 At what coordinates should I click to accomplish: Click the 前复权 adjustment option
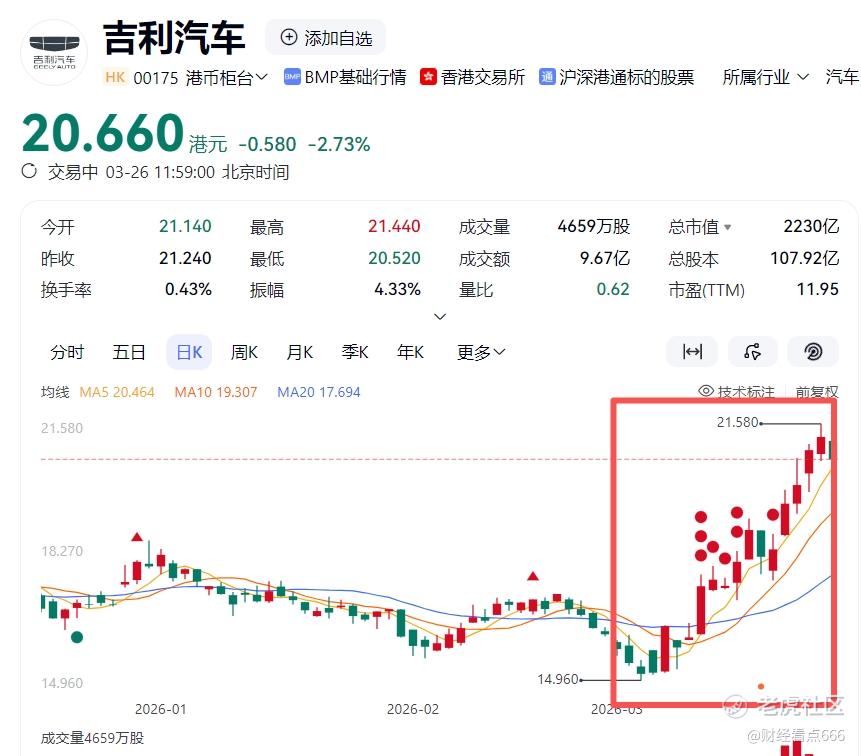817,391
